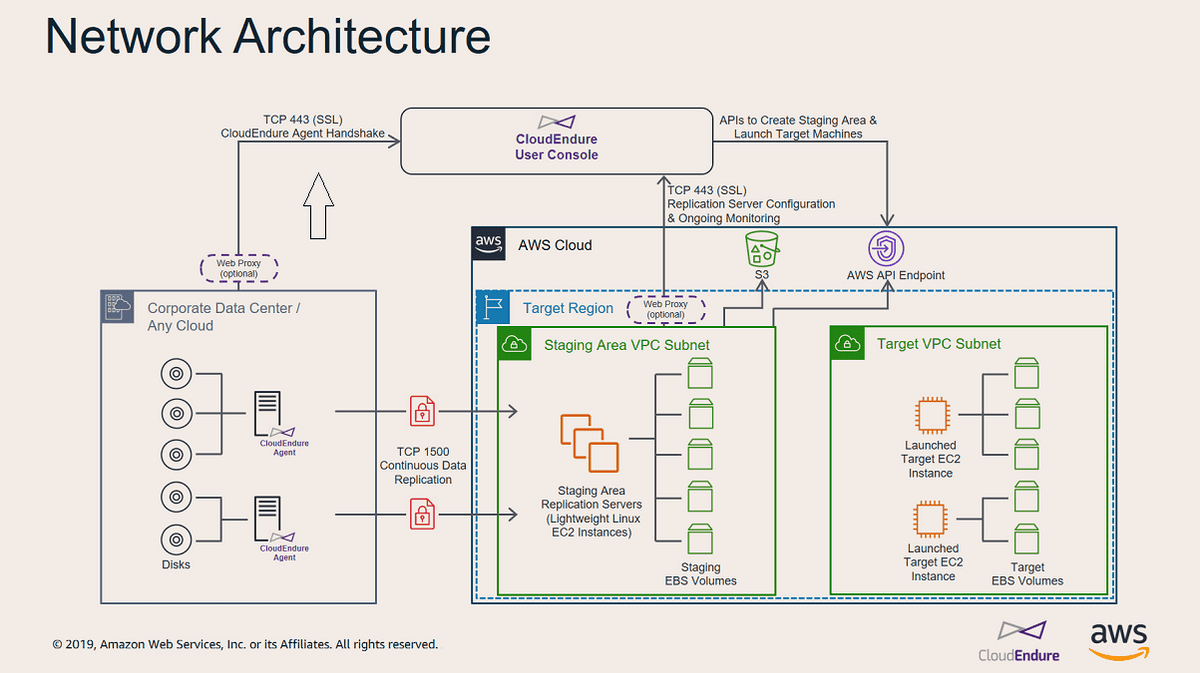The height and width of the screenshot is (673, 1200).
Task: Click the Target EBS Volumes caption
Action: point(1027,574)
